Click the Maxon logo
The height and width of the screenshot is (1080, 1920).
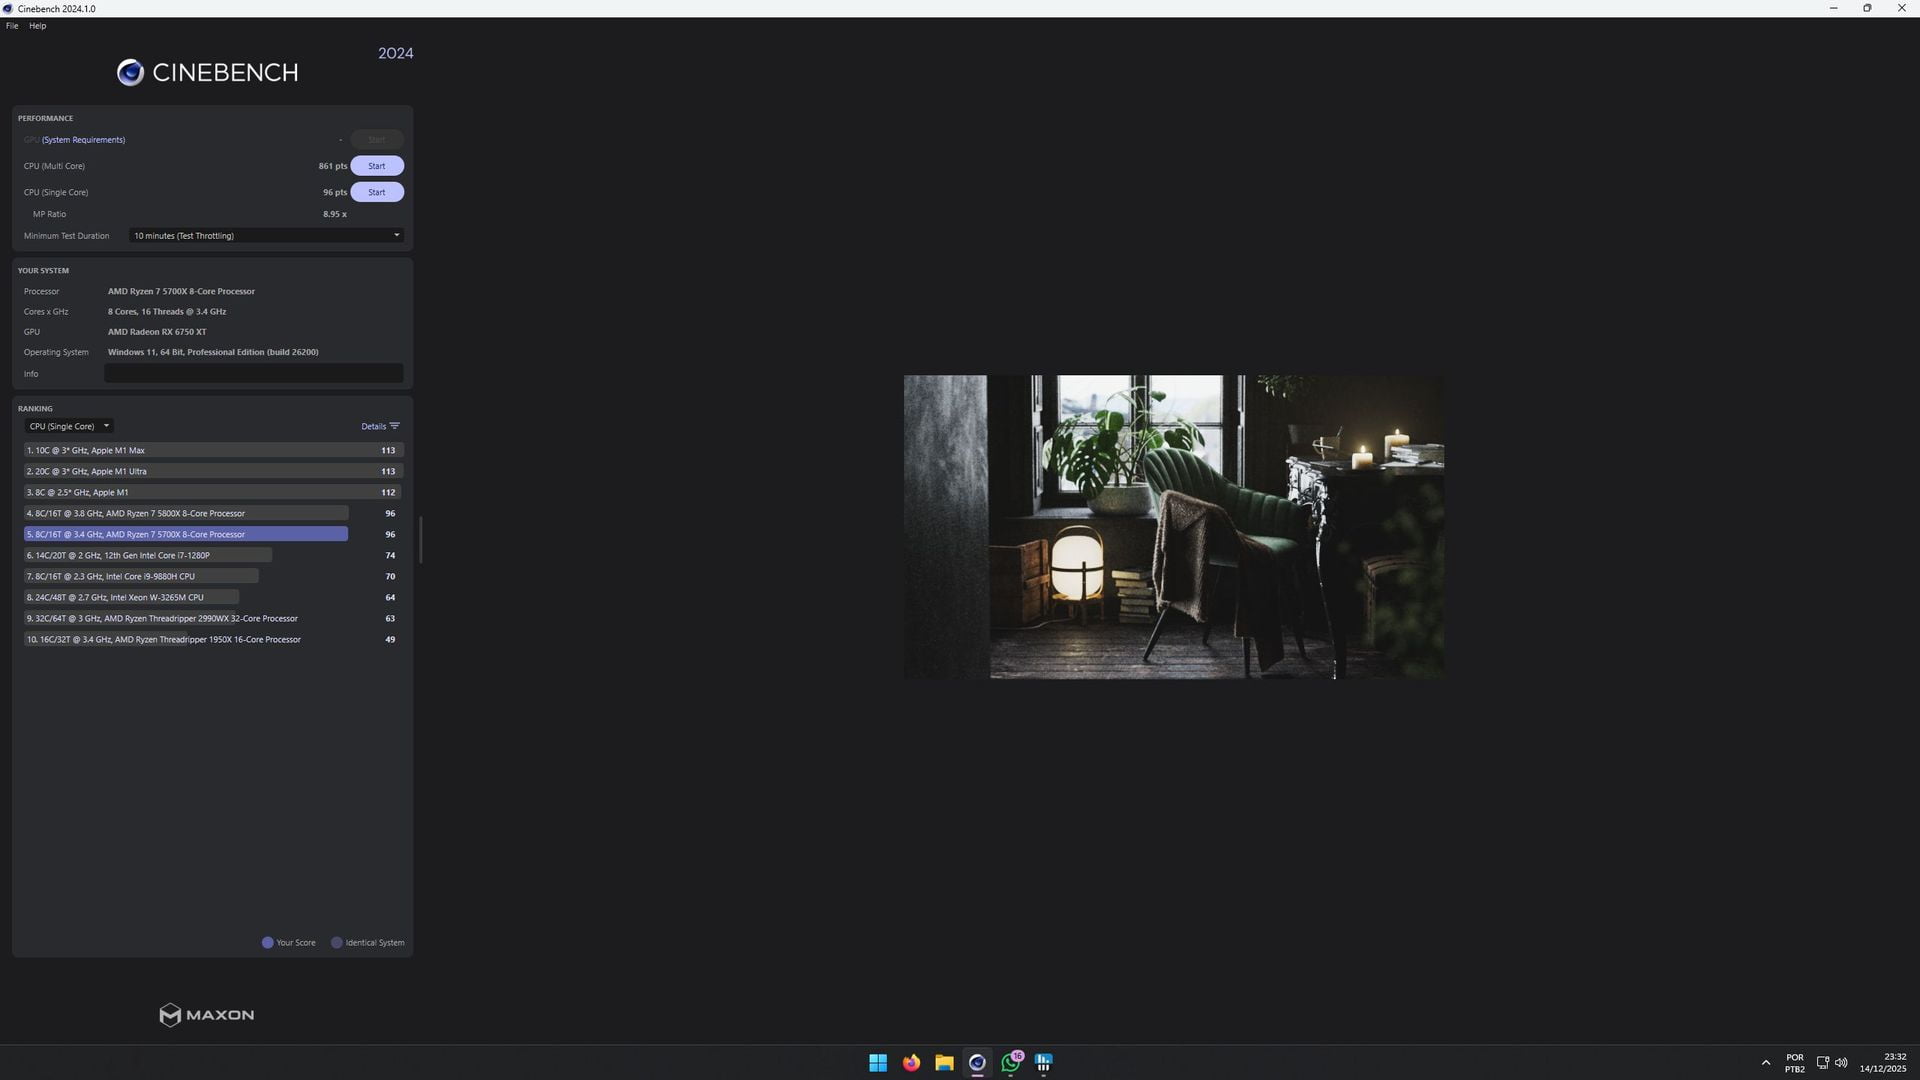click(207, 1015)
